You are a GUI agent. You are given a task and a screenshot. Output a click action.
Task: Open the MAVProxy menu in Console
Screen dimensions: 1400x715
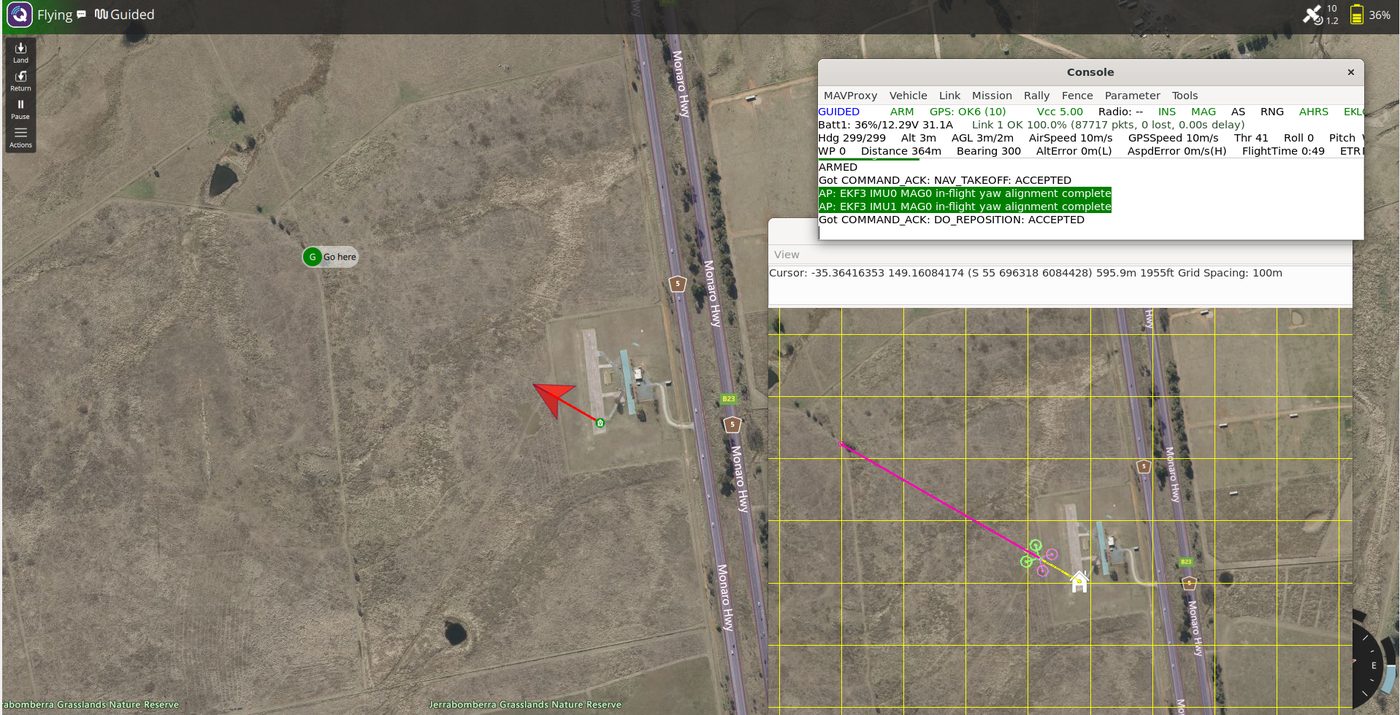[x=850, y=96]
